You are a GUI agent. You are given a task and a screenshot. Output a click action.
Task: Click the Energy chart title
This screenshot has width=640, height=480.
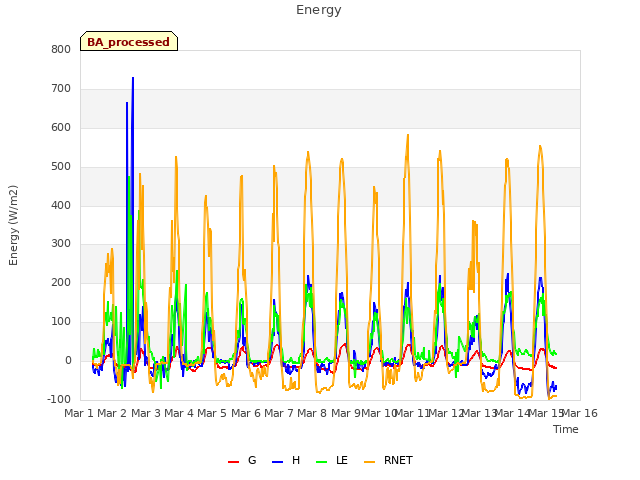[318, 10]
